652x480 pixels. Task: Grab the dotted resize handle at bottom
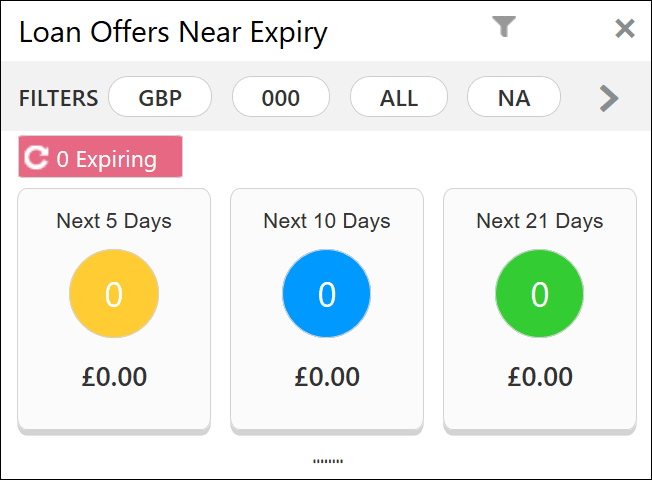(x=328, y=461)
